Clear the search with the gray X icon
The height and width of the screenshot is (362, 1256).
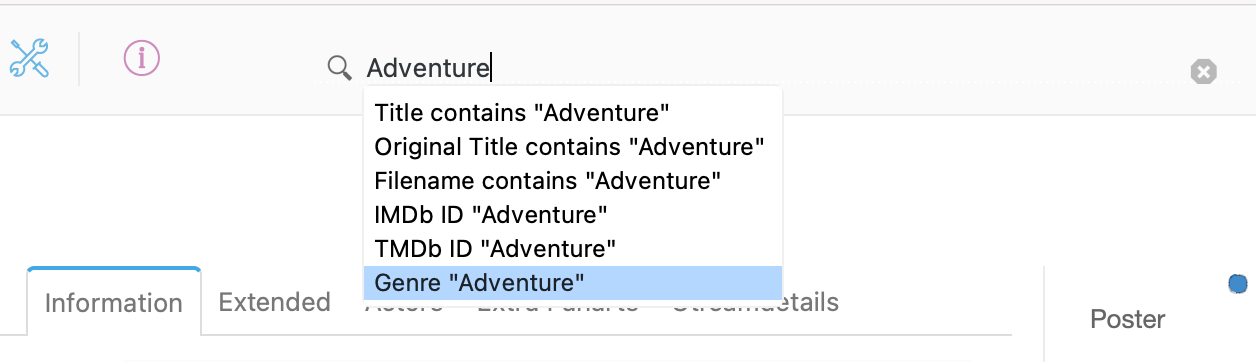(x=1204, y=71)
